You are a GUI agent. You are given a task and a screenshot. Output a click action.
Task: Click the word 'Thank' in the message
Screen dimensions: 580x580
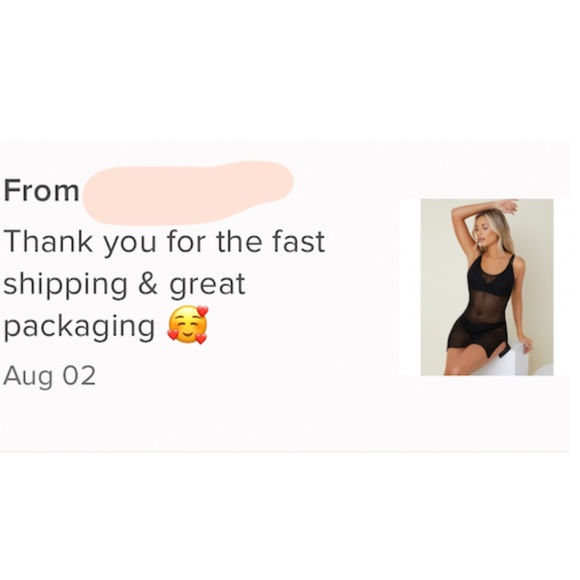48,241
